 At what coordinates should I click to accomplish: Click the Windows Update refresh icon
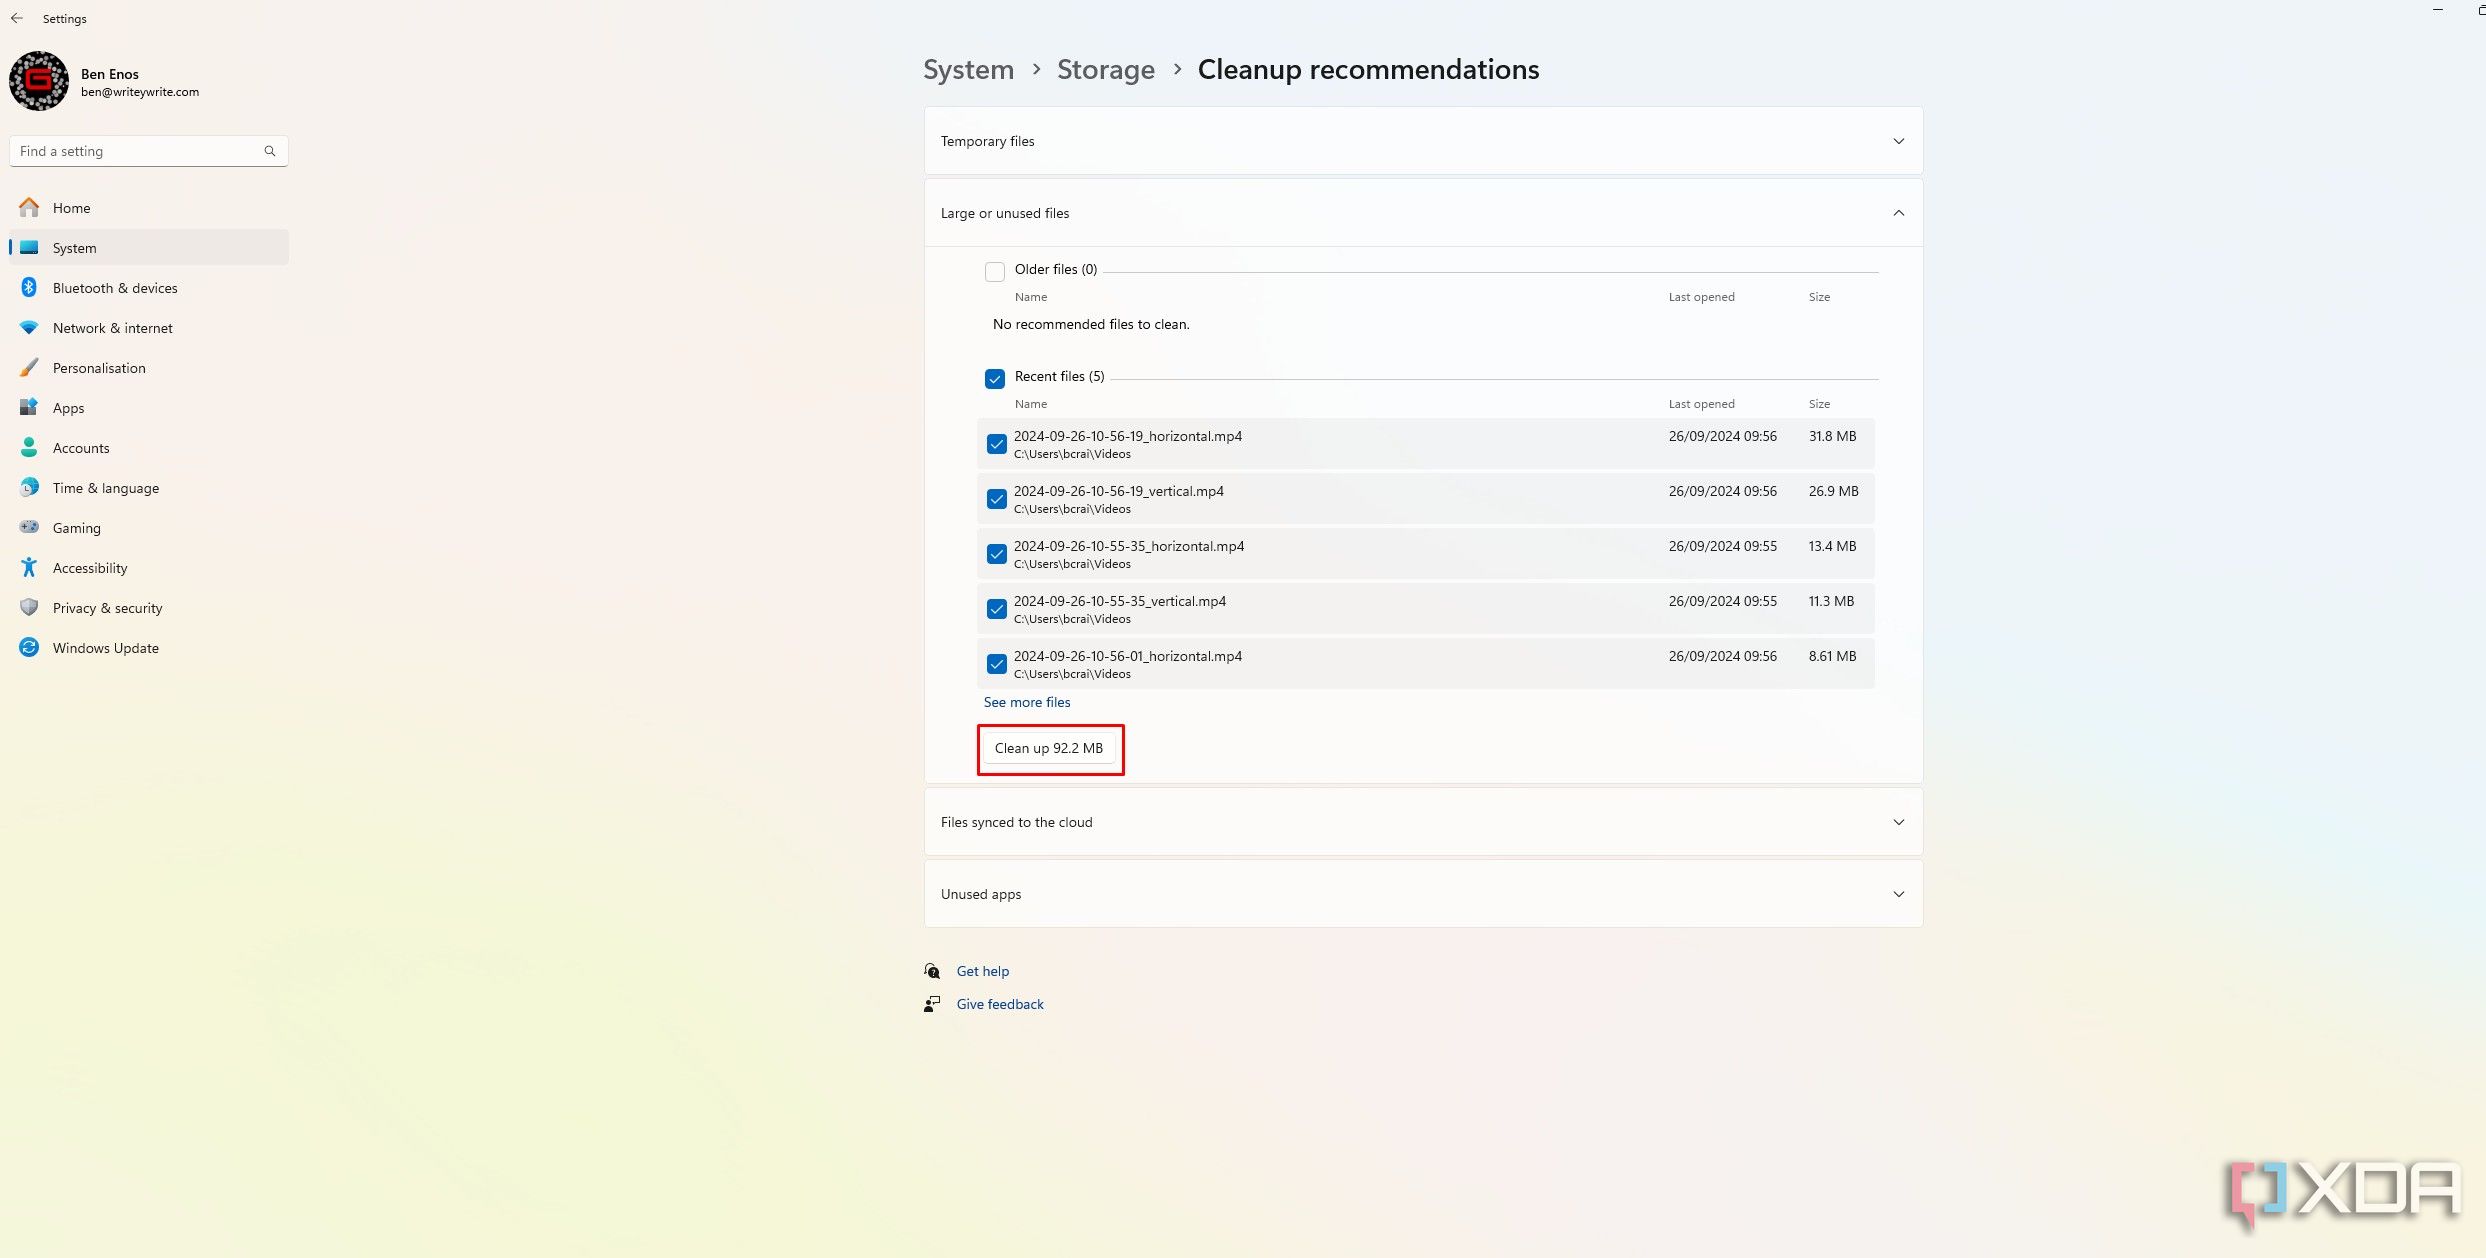29,647
